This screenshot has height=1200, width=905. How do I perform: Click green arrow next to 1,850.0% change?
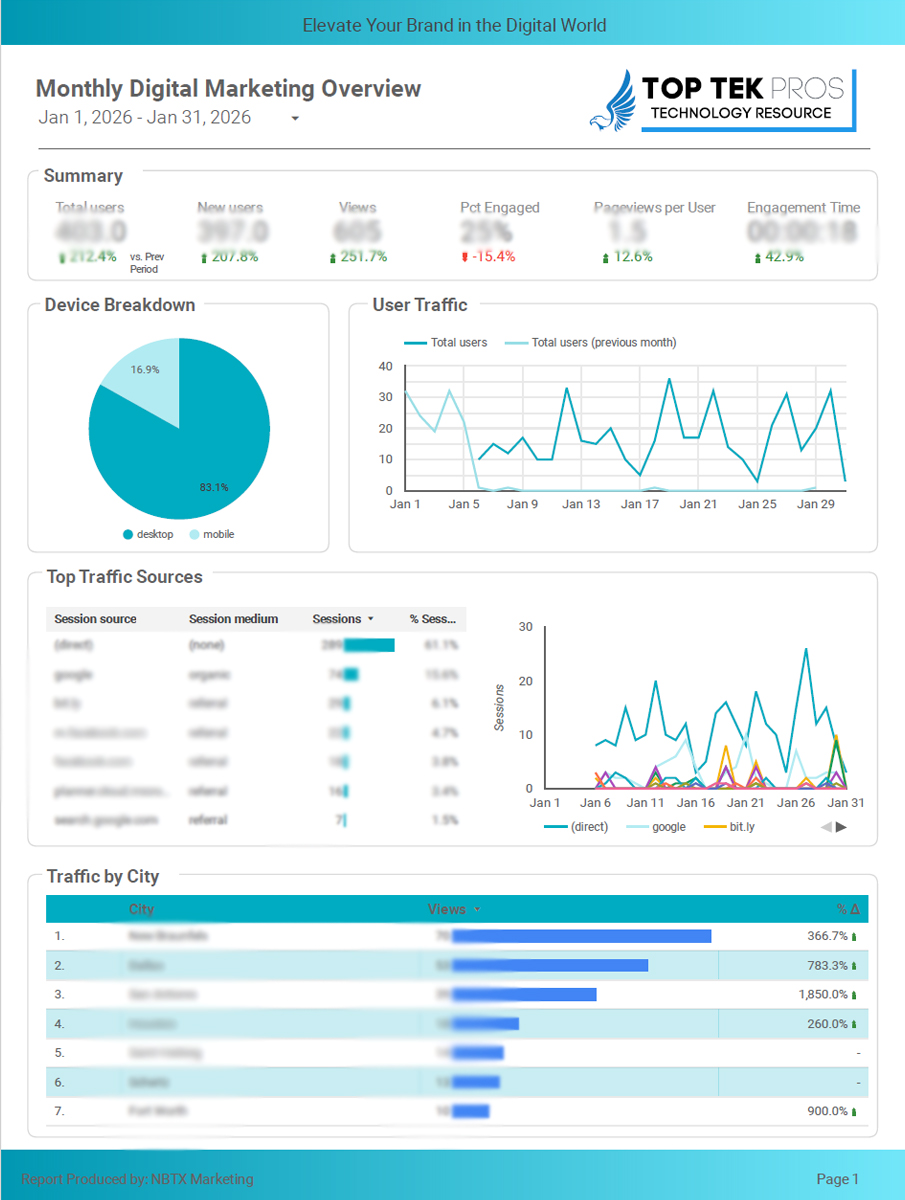pyautogui.click(x=854, y=995)
